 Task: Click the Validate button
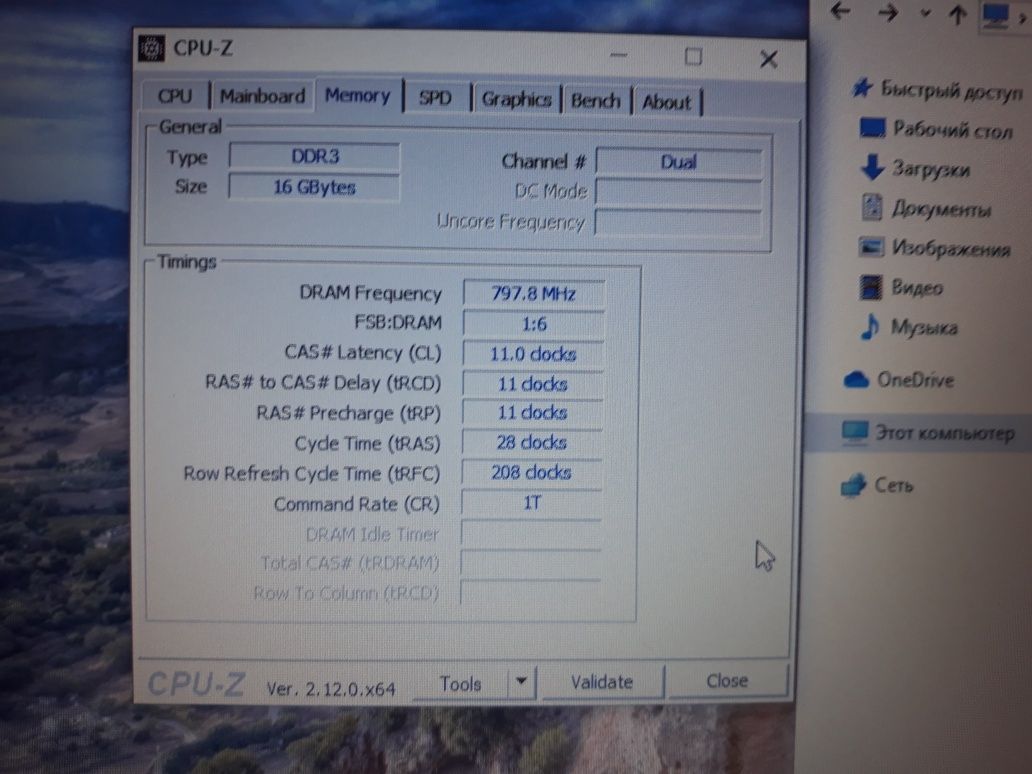[602, 682]
